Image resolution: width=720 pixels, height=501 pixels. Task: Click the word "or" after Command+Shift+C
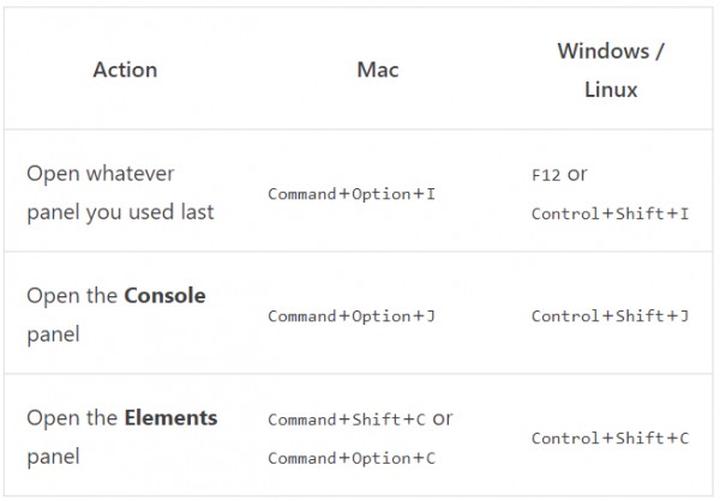pyautogui.click(x=441, y=419)
